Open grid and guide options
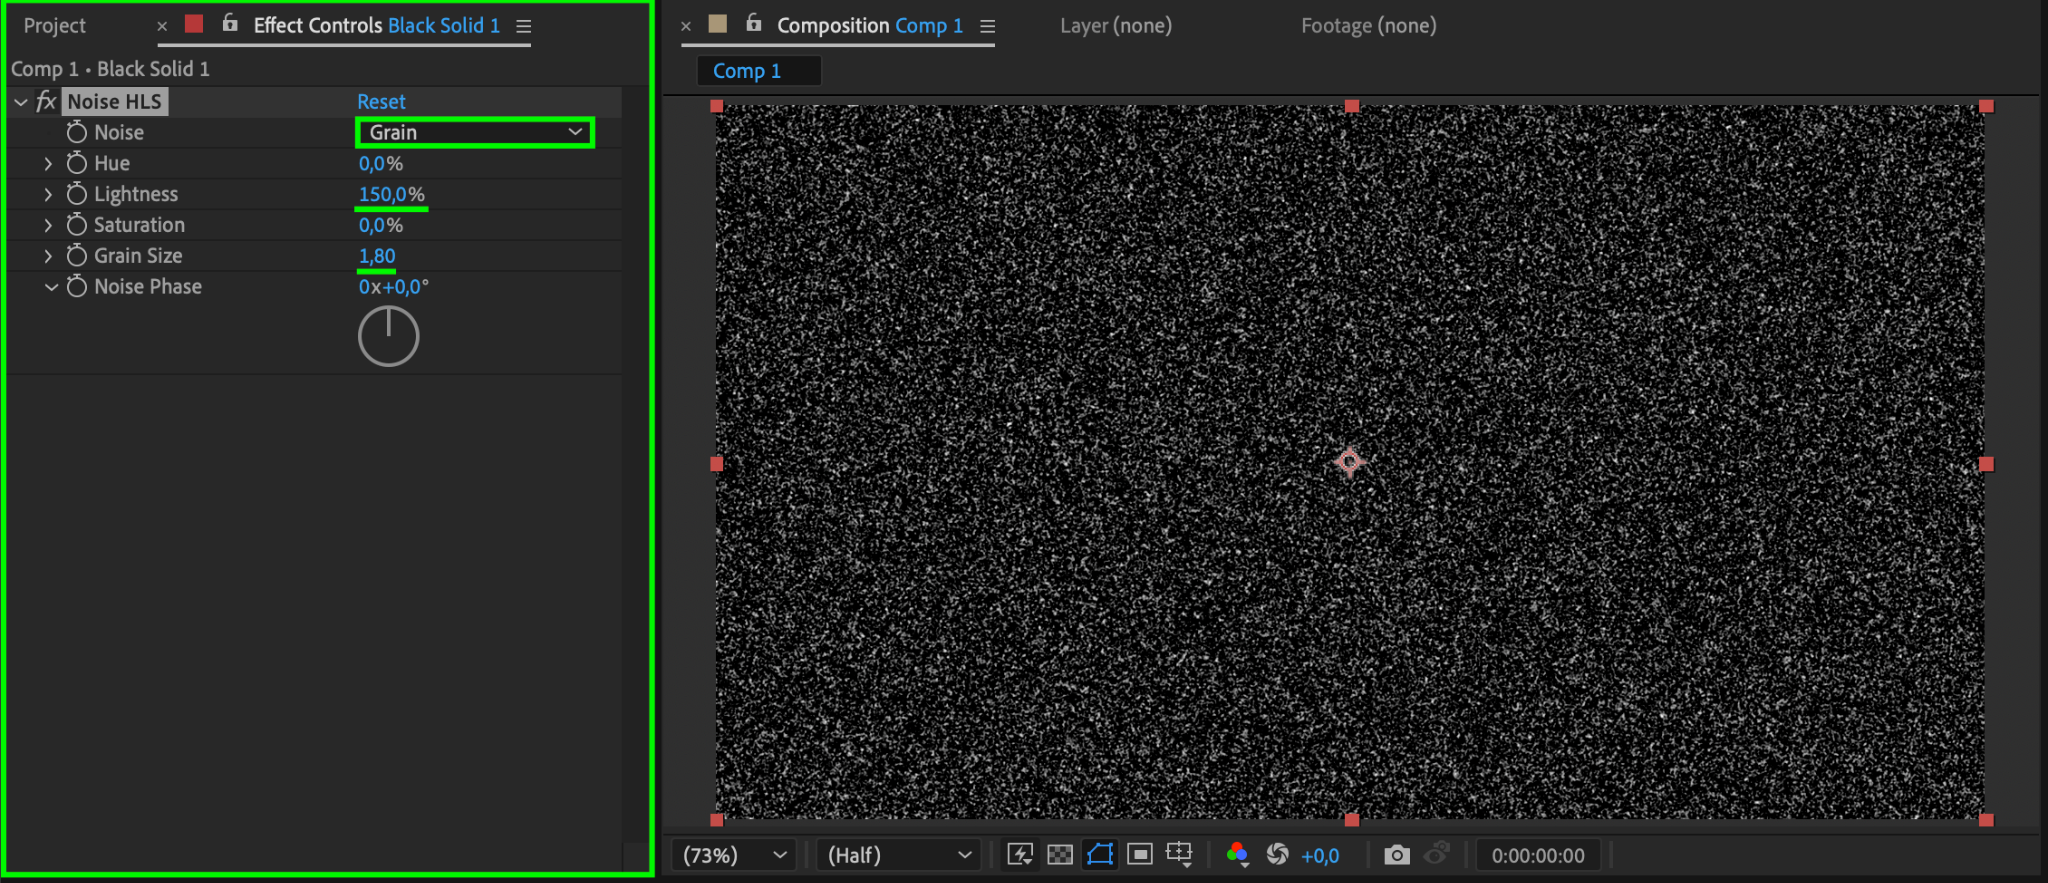Viewport: 2048px width, 883px height. pyautogui.click(x=1180, y=855)
